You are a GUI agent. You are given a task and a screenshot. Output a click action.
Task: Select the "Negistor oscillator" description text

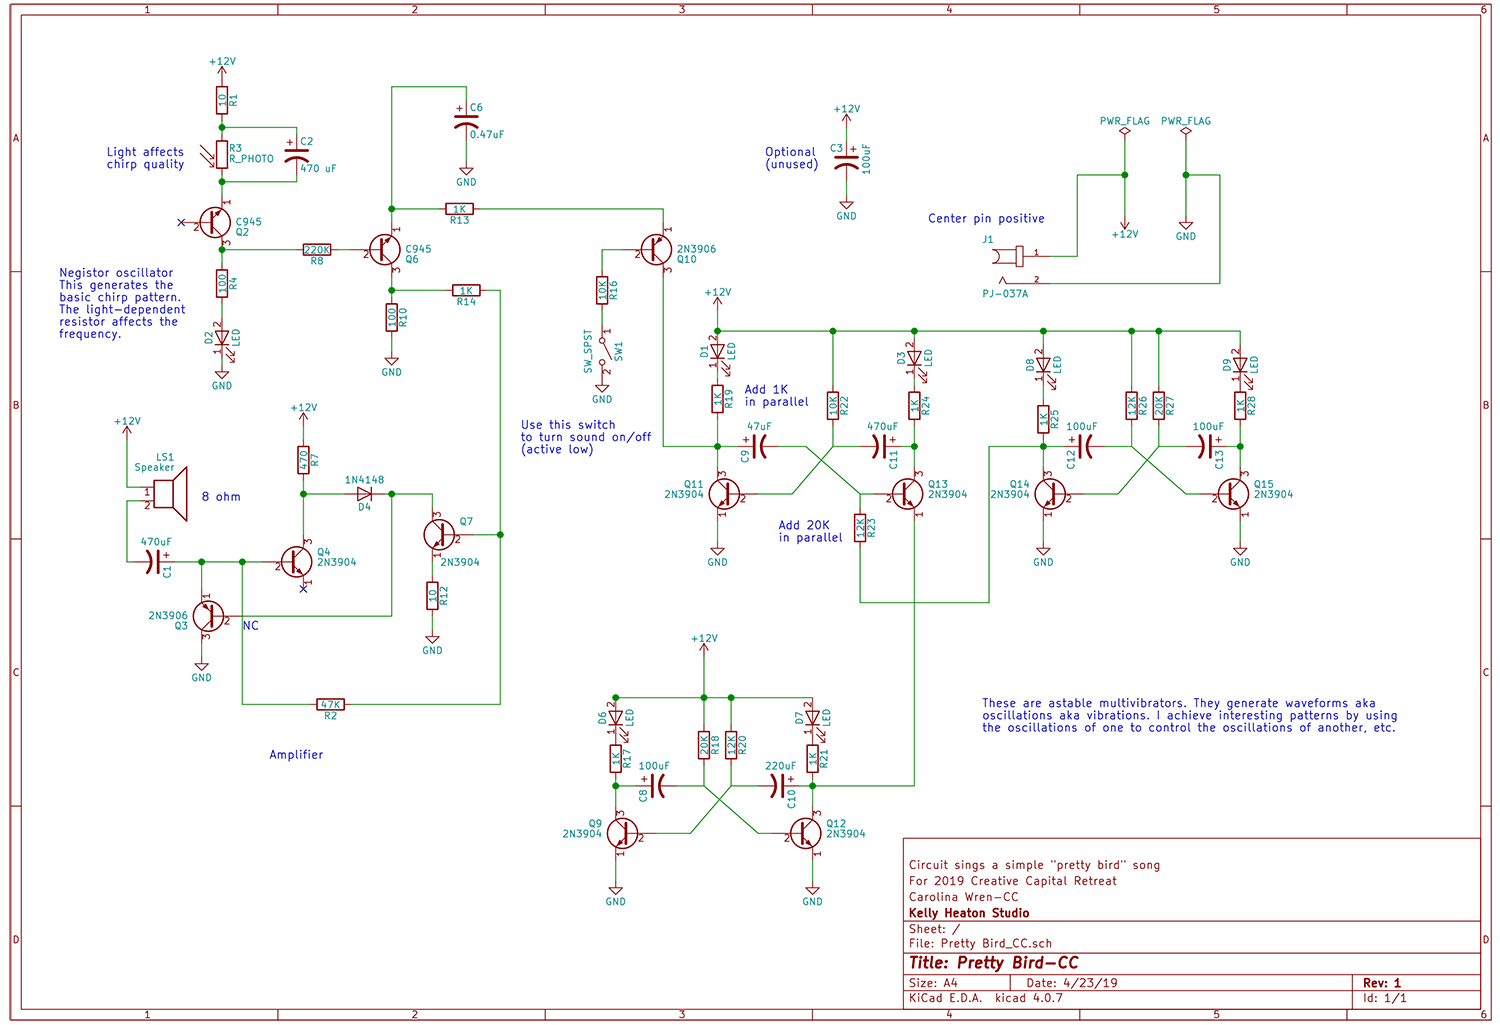point(122,303)
